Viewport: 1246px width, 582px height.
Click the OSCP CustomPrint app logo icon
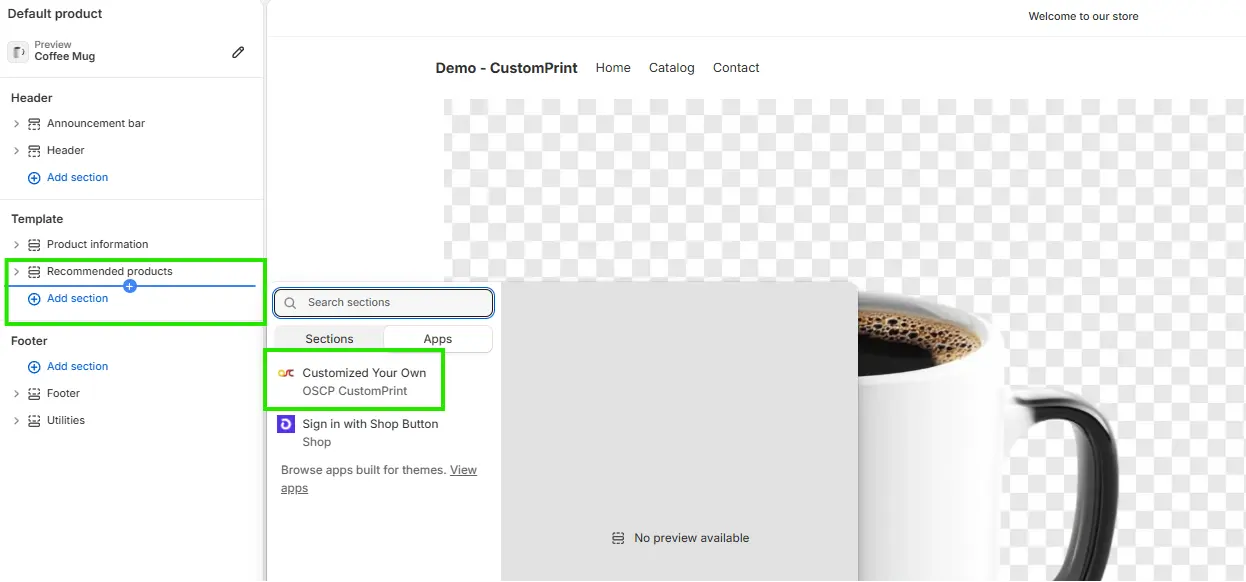click(286, 373)
